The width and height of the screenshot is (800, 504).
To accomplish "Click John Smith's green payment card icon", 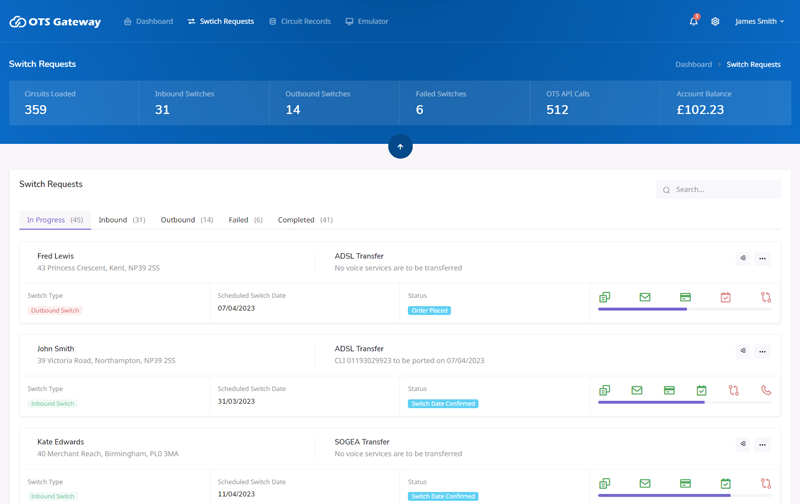I will click(669, 390).
